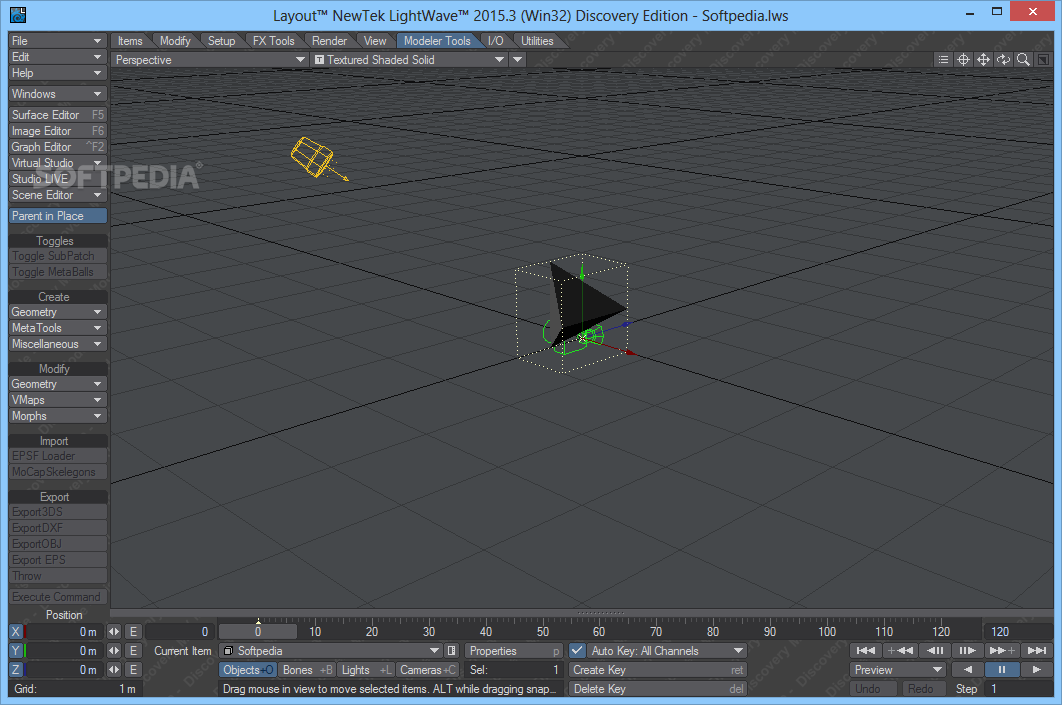Screen dimensions: 1062x705
Task: Open the Perspective view type dropdown
Action: click(210, 60)
